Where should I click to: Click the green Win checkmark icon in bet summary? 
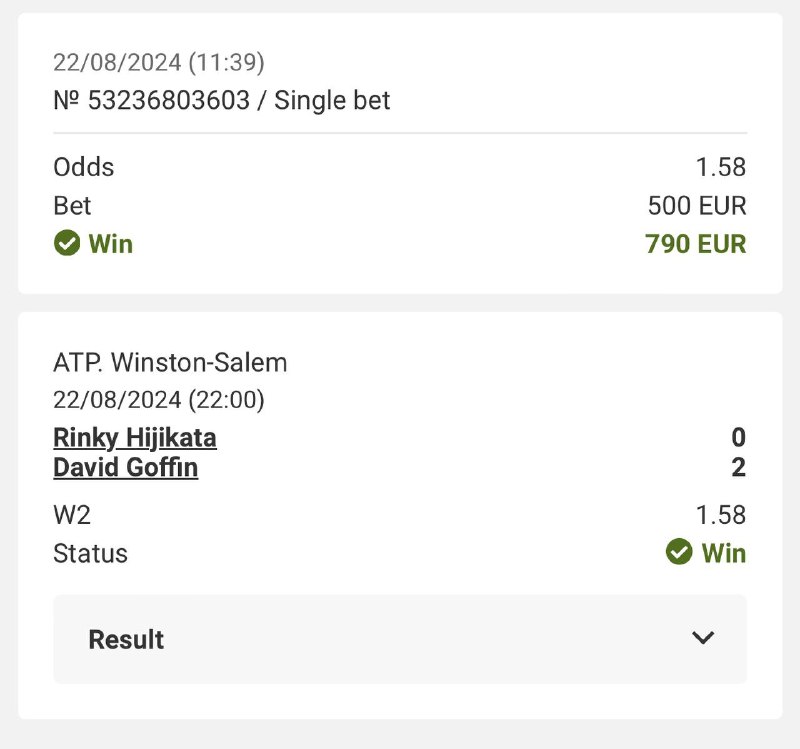point(67,243)
